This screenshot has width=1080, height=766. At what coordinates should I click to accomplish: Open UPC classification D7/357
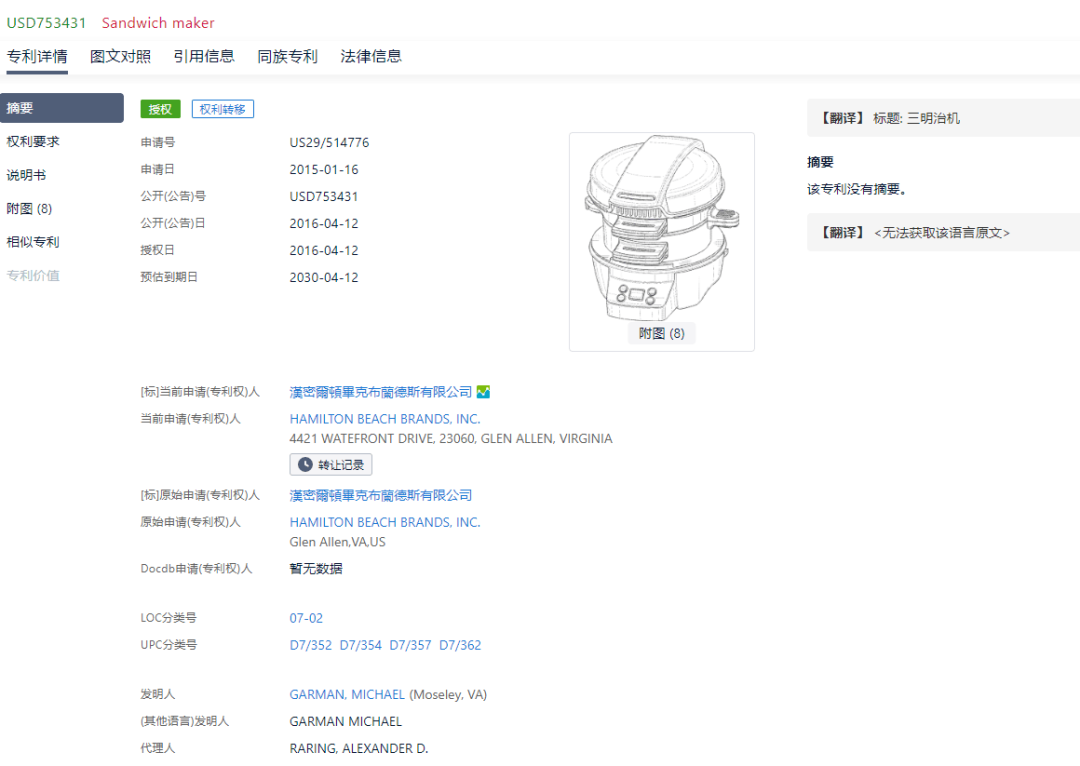411,645
